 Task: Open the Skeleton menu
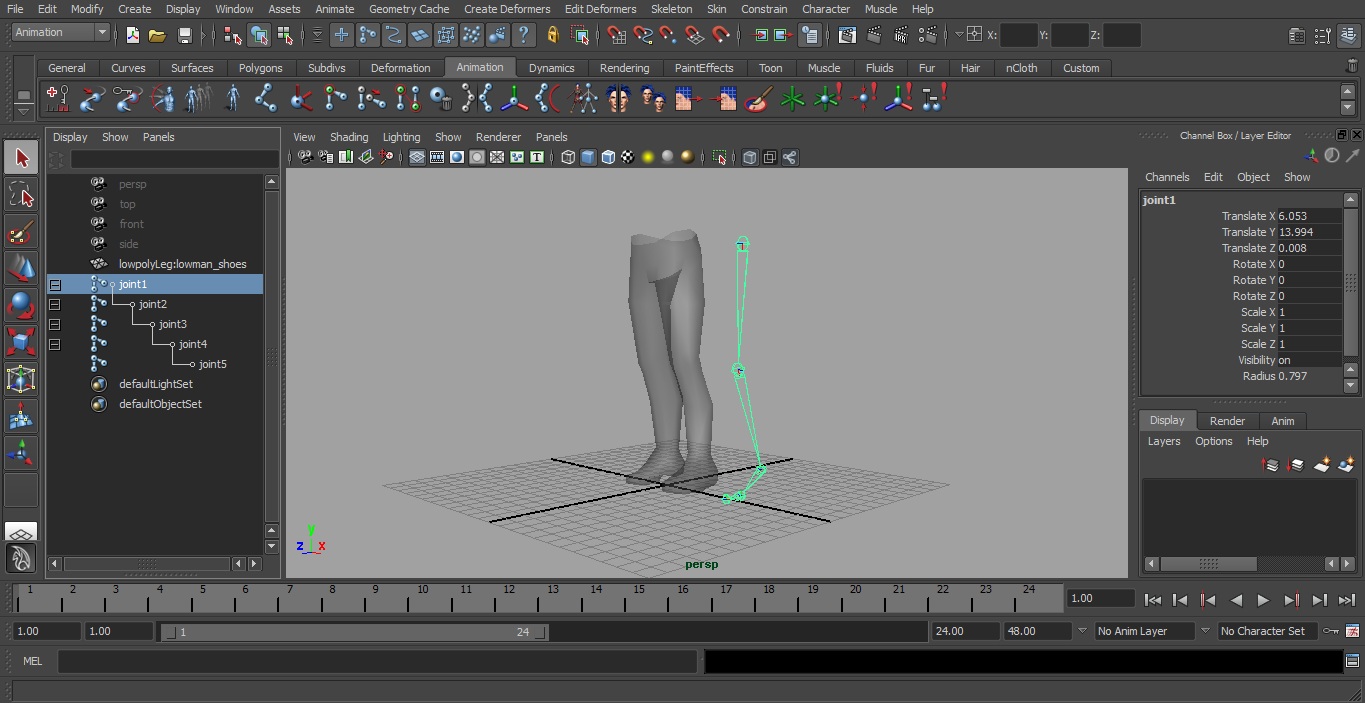(x=671, y=9)
